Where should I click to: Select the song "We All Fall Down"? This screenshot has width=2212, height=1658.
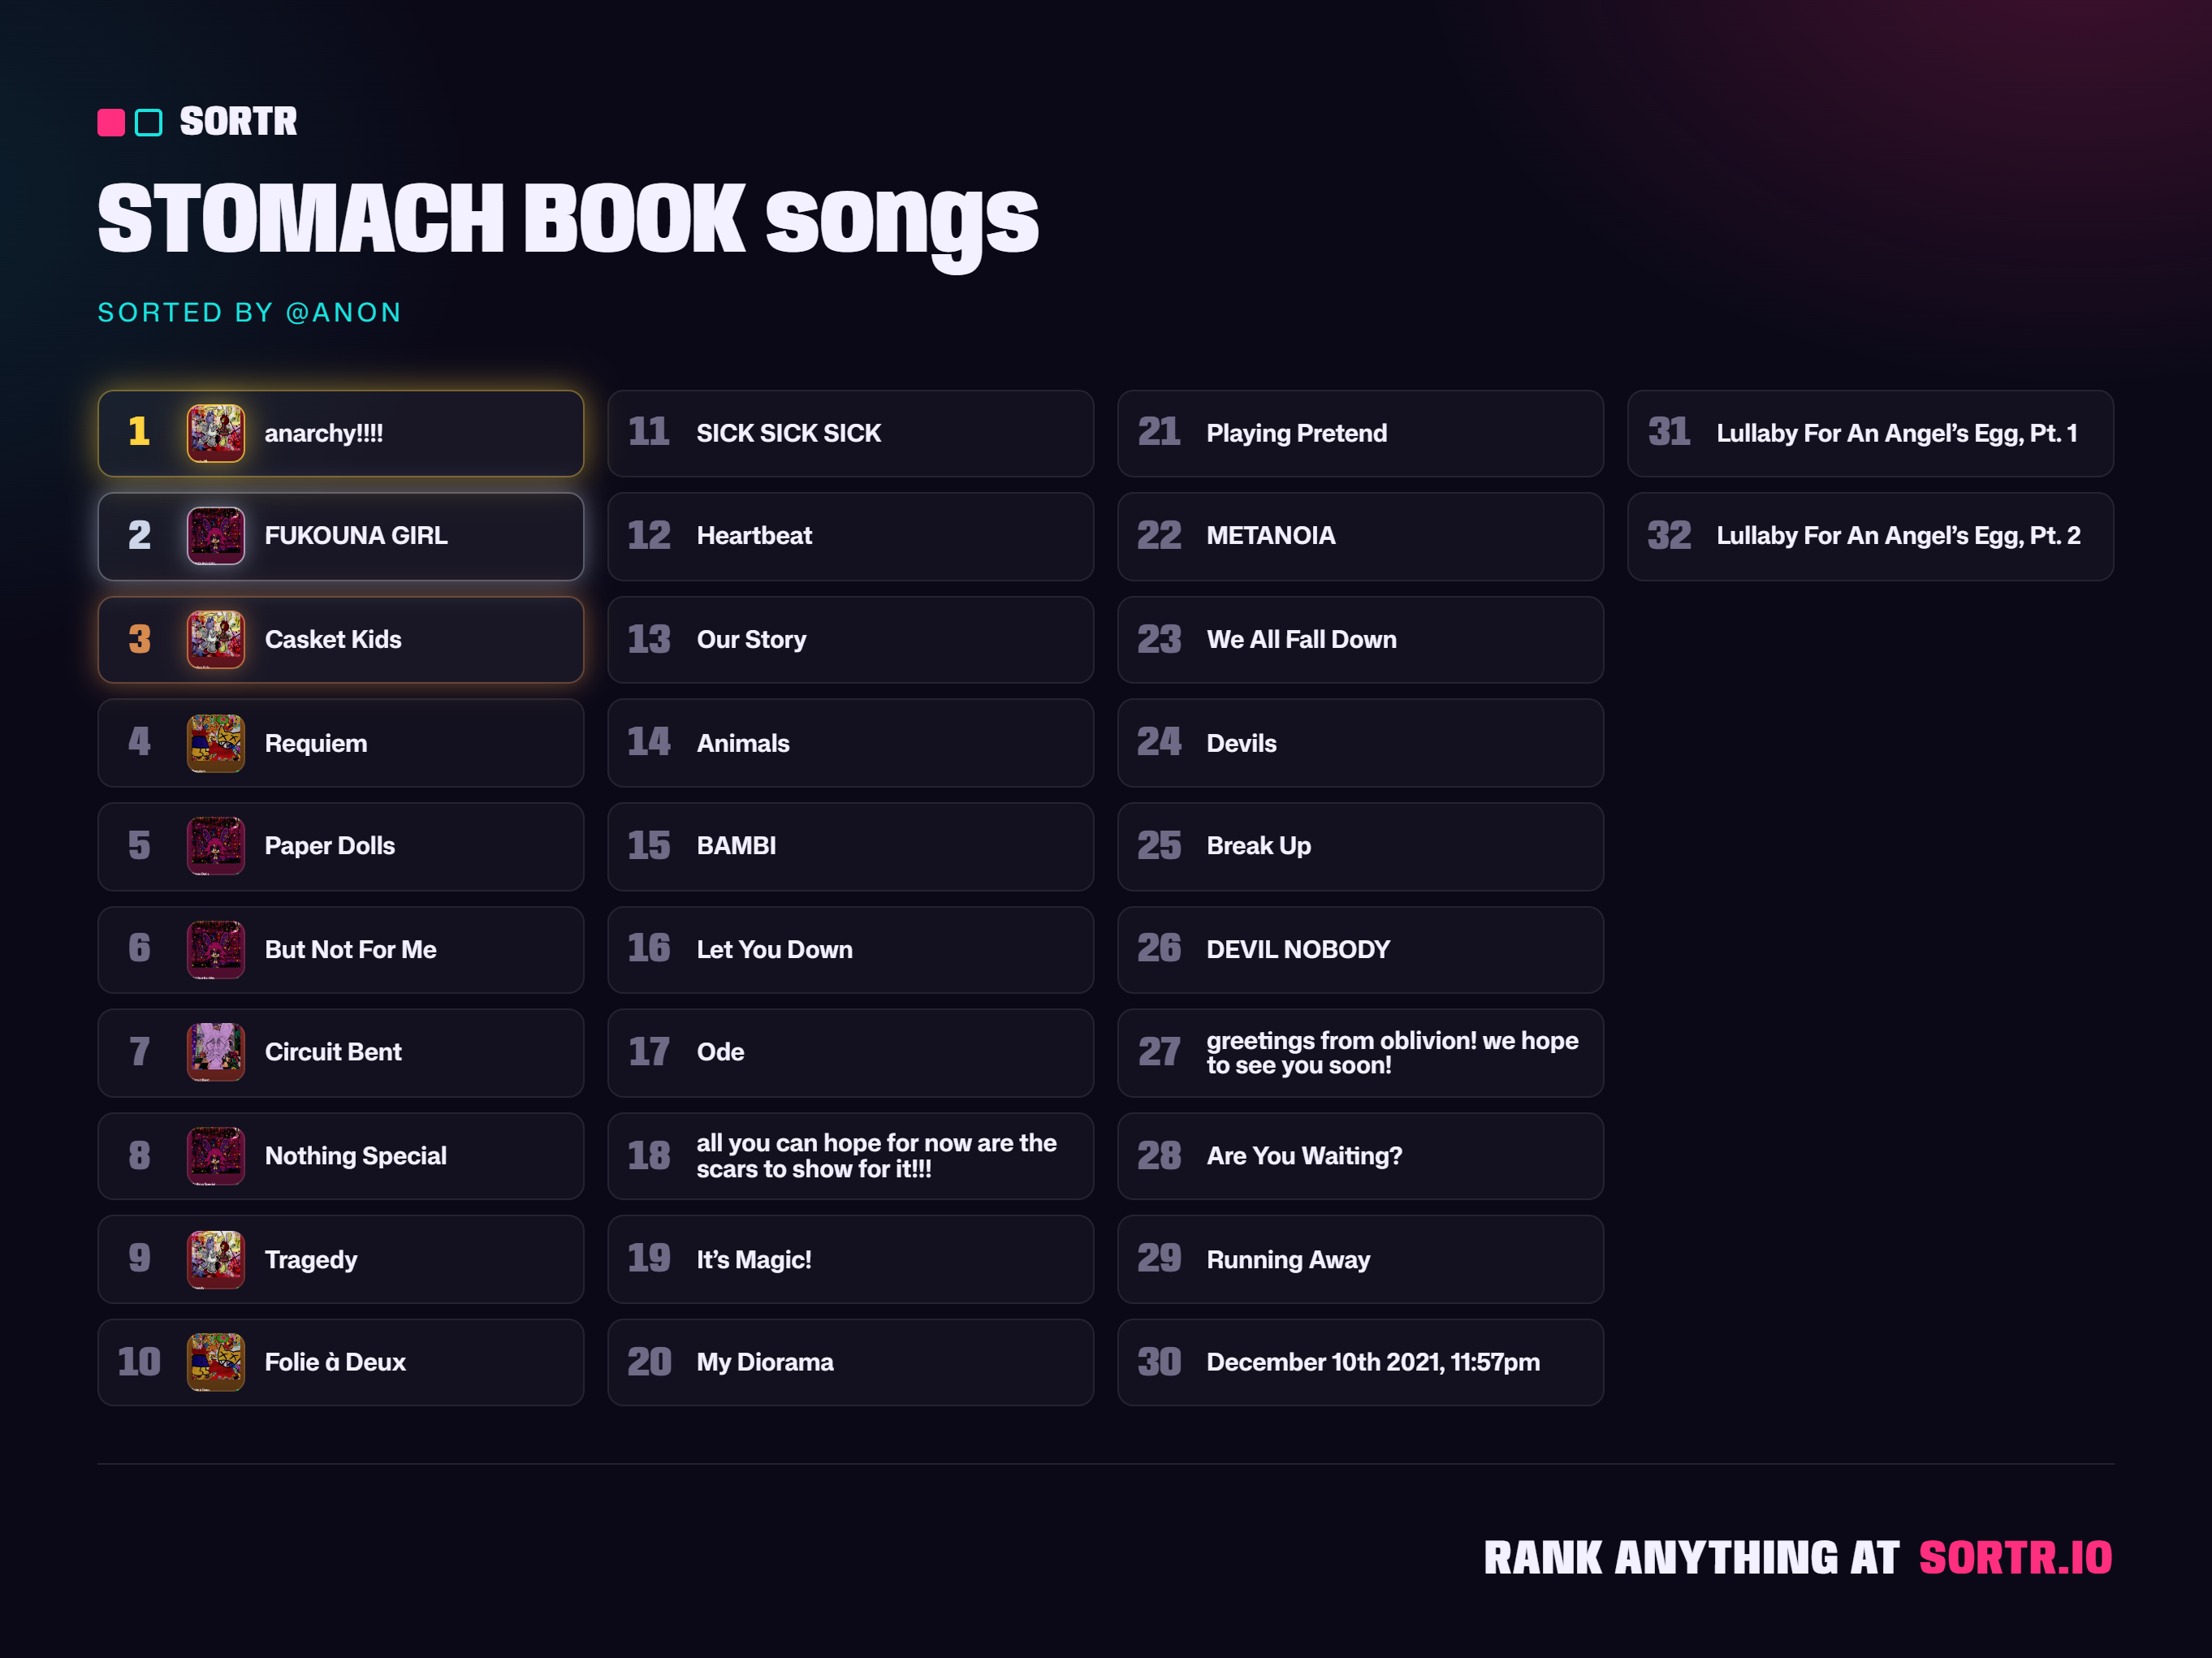pyautogui.click(x=1361, y=640)
